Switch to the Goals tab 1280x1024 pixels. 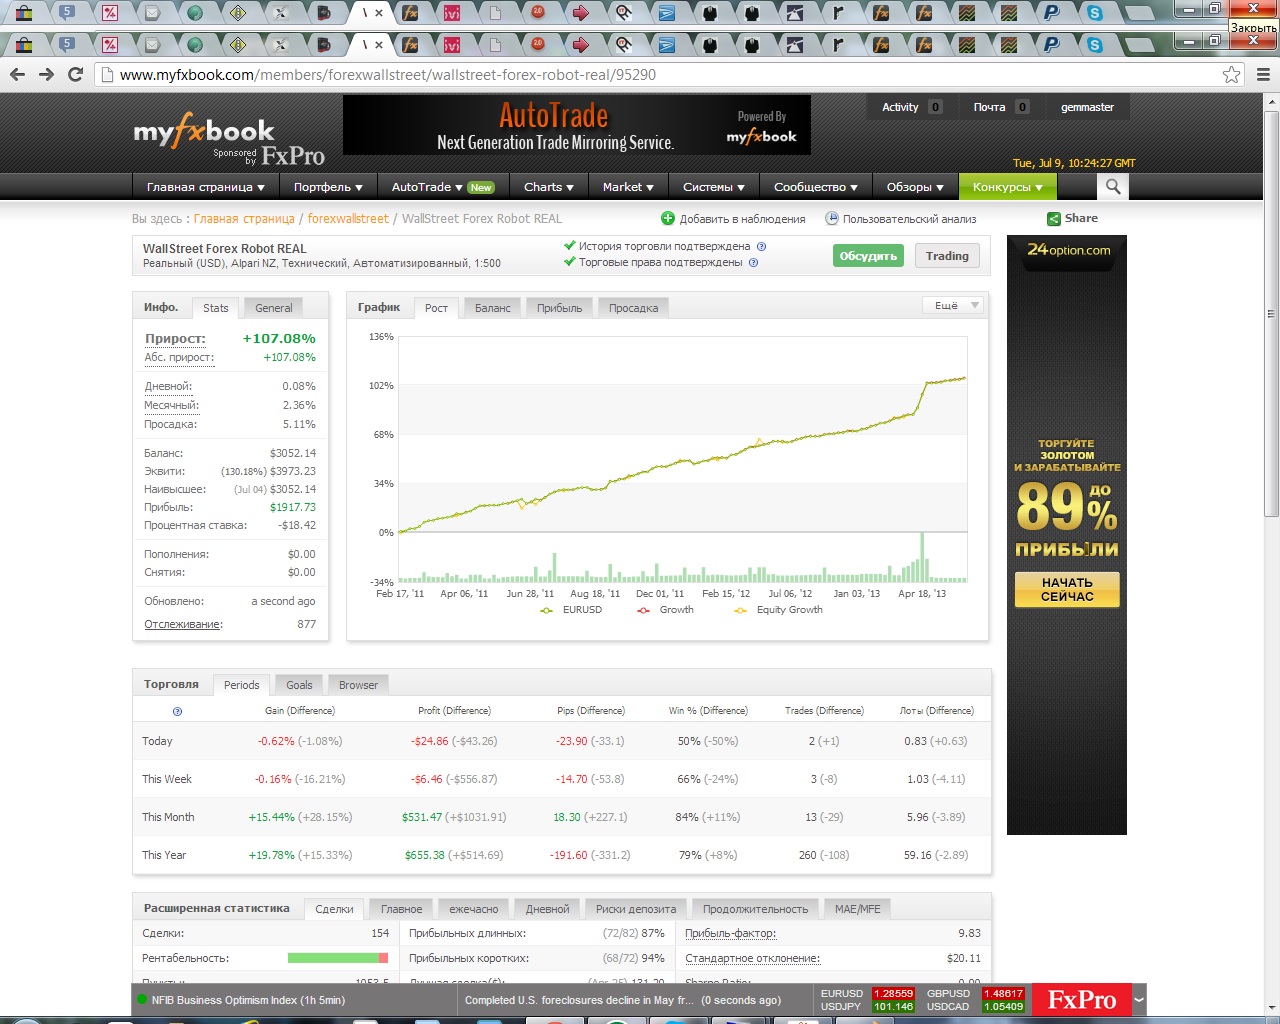point(299,685)
